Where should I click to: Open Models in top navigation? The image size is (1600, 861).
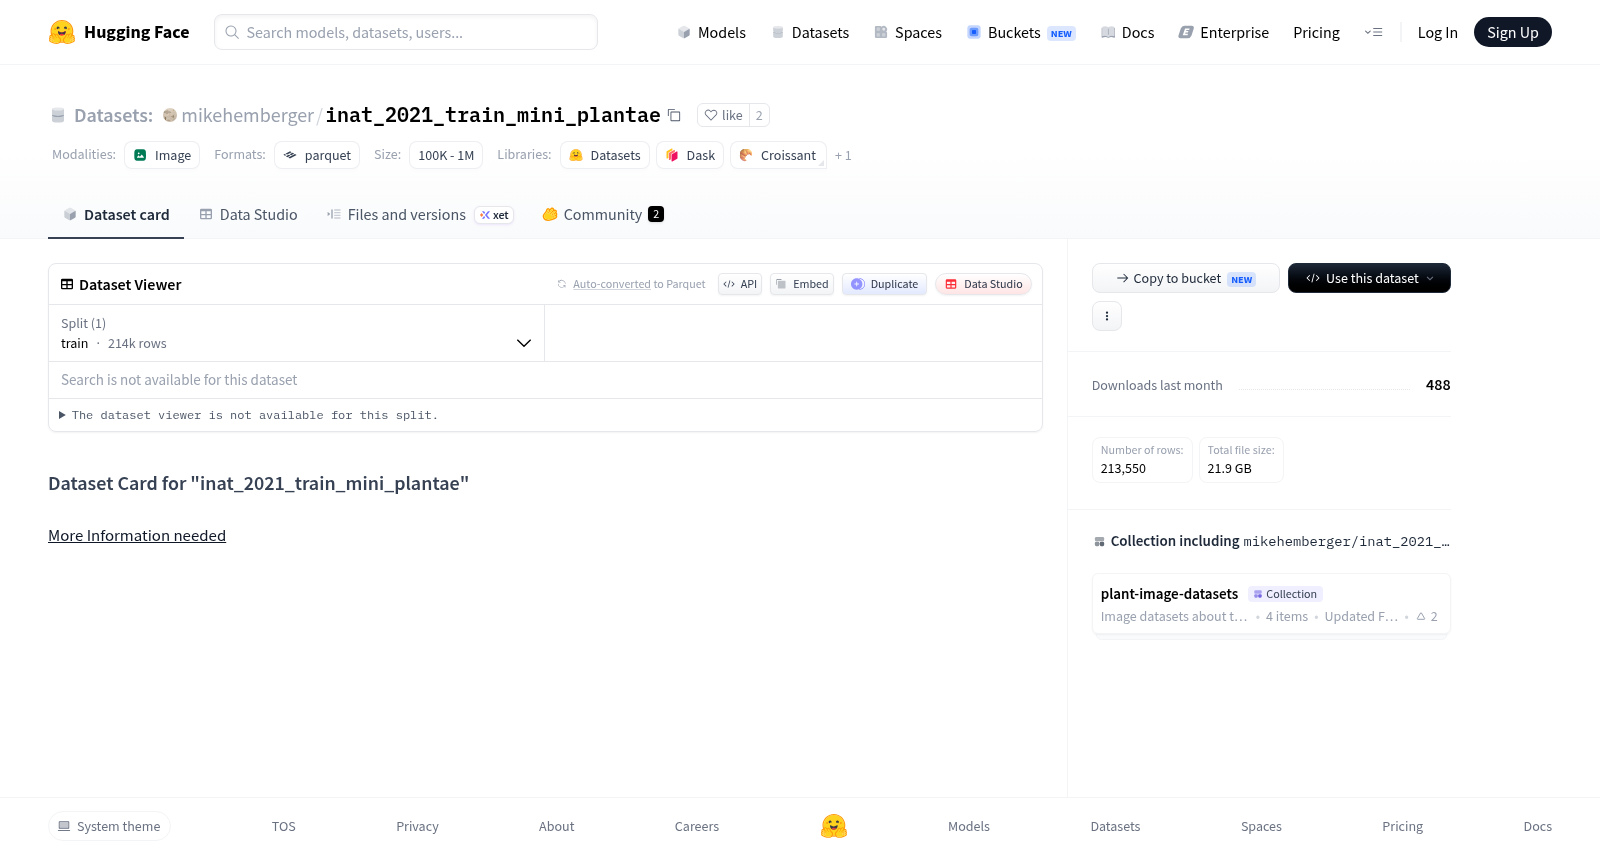(x=712, y=32)
